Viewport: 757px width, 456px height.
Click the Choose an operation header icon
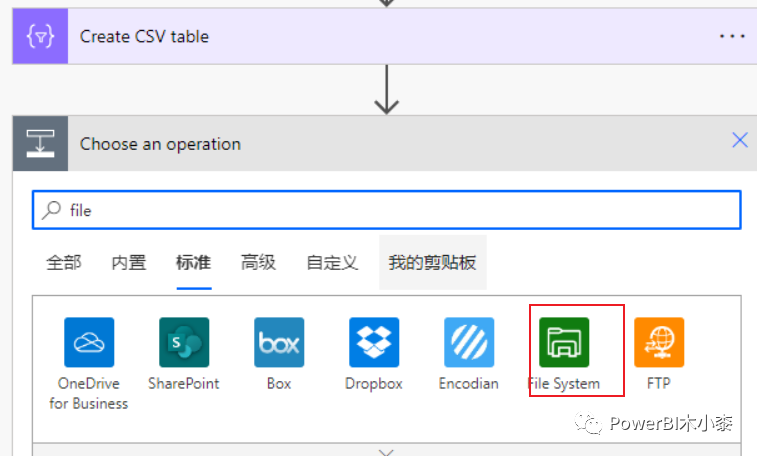pos(41,143)
